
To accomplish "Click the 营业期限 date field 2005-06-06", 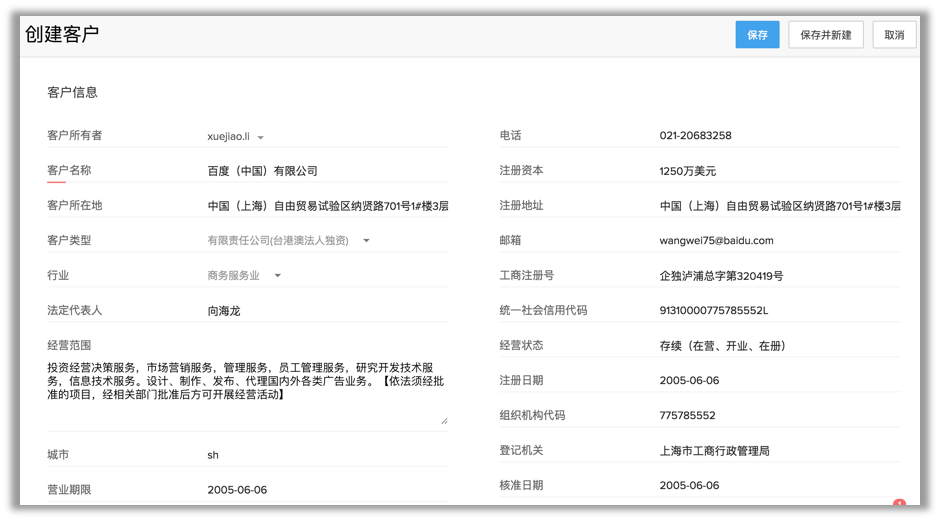I will point(327,490).
